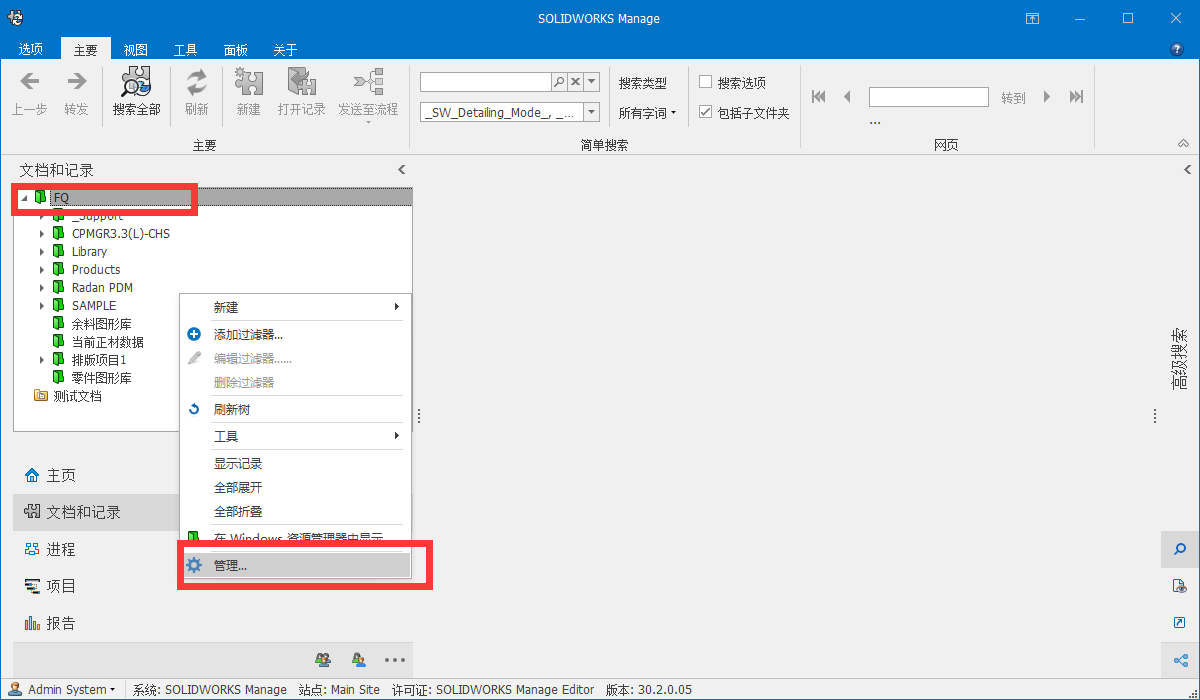Open the 选项 ribbon tab
Screen dimensions: 1200x700
pyautogui.click(x=31, y=49)
